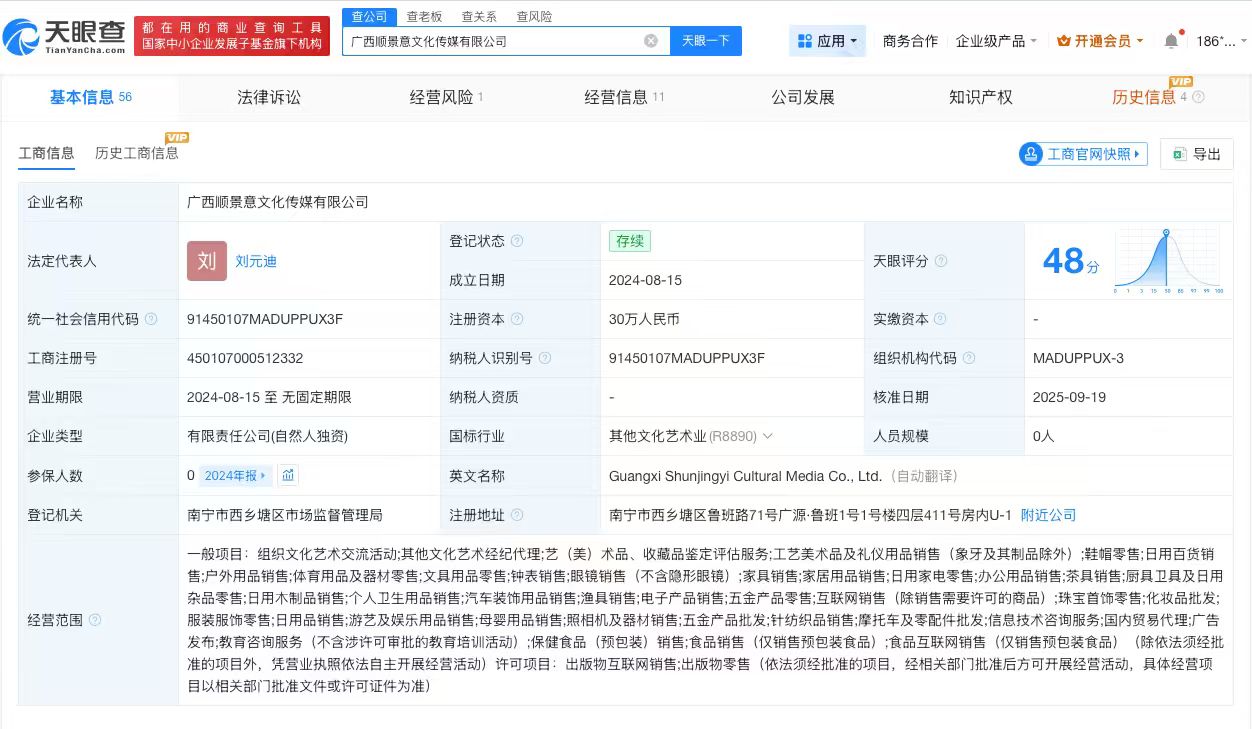Click the company name search input field
This screenshot has width=1252, height=729.
pyautogui.click(x=490, y=41)
